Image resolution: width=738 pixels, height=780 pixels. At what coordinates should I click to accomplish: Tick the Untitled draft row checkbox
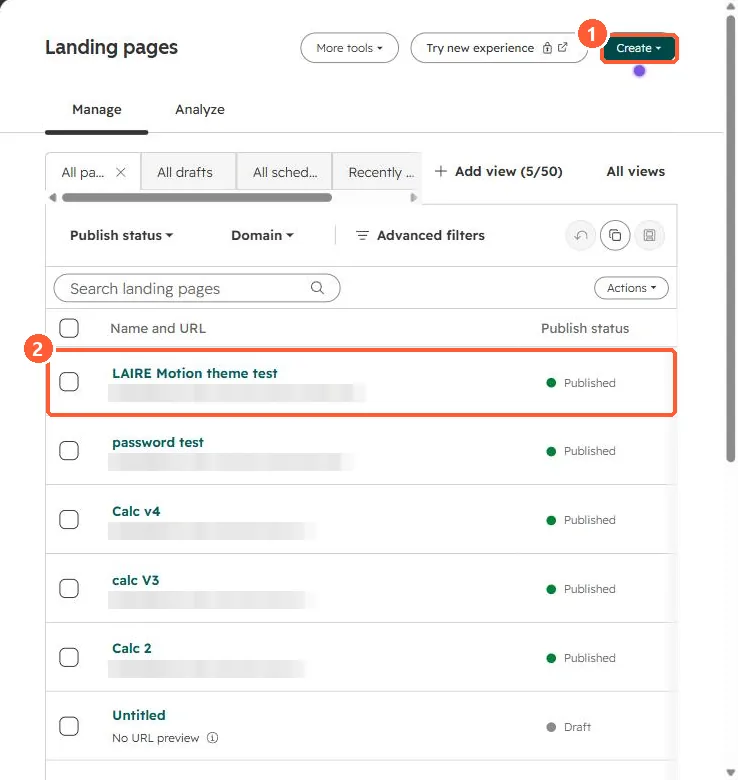[69, 726]
